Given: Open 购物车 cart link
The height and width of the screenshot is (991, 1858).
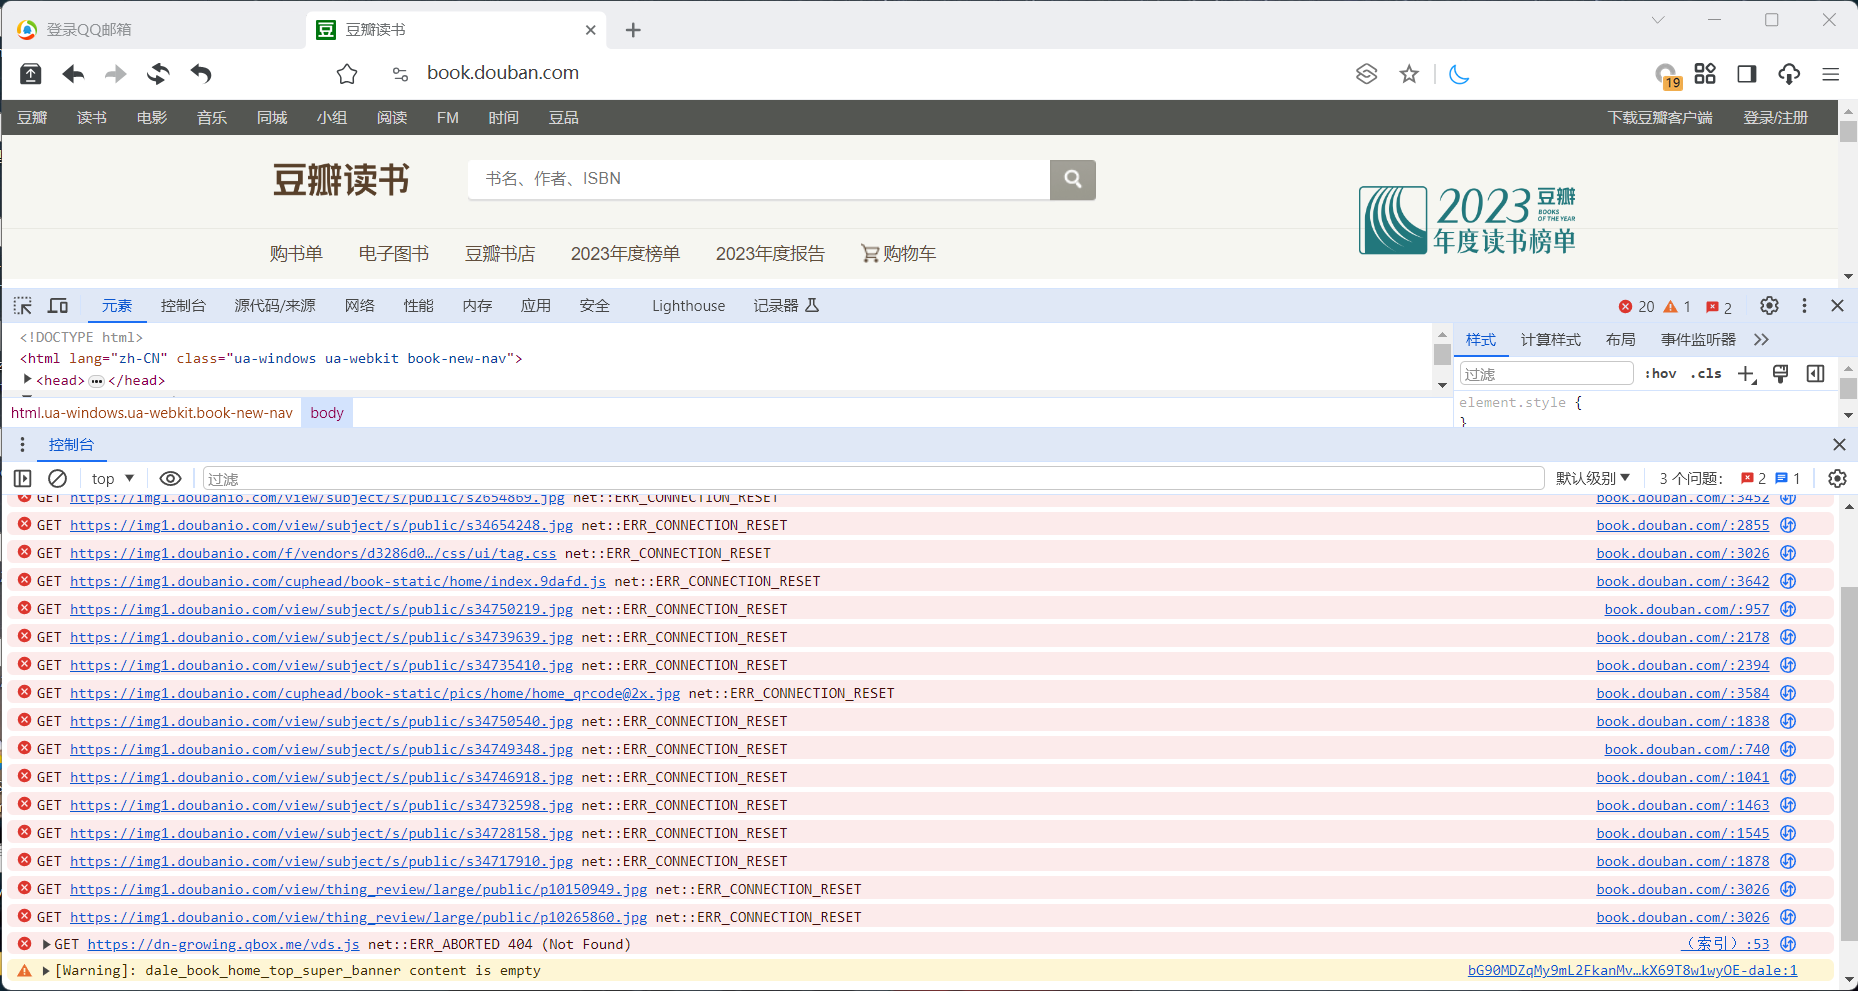Looking at the screenshot, I should pos(898,254).
